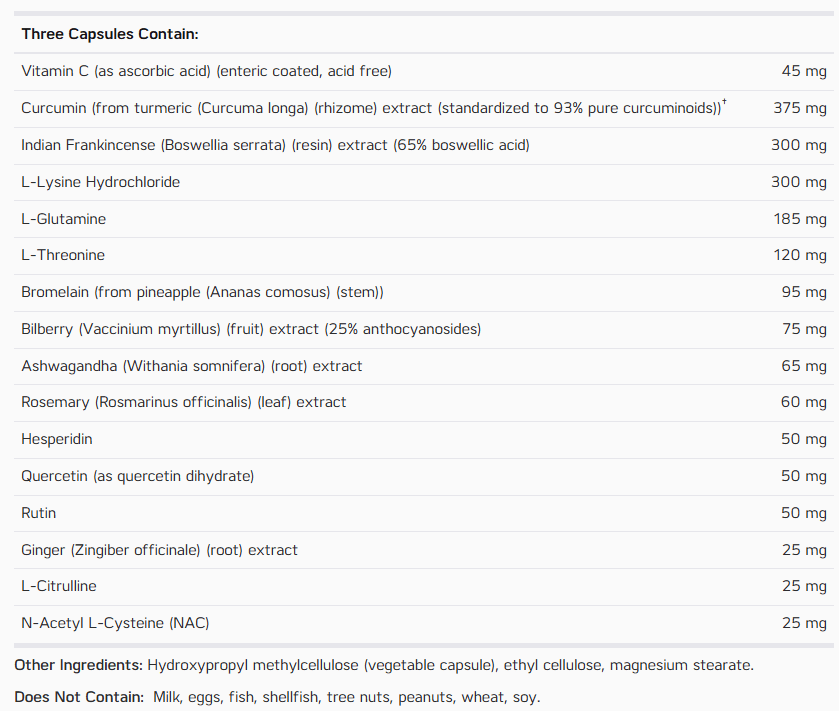Select the Ashwagandha root extract row
This screenshot has width=839, height=711.
(x=424, y=366)
